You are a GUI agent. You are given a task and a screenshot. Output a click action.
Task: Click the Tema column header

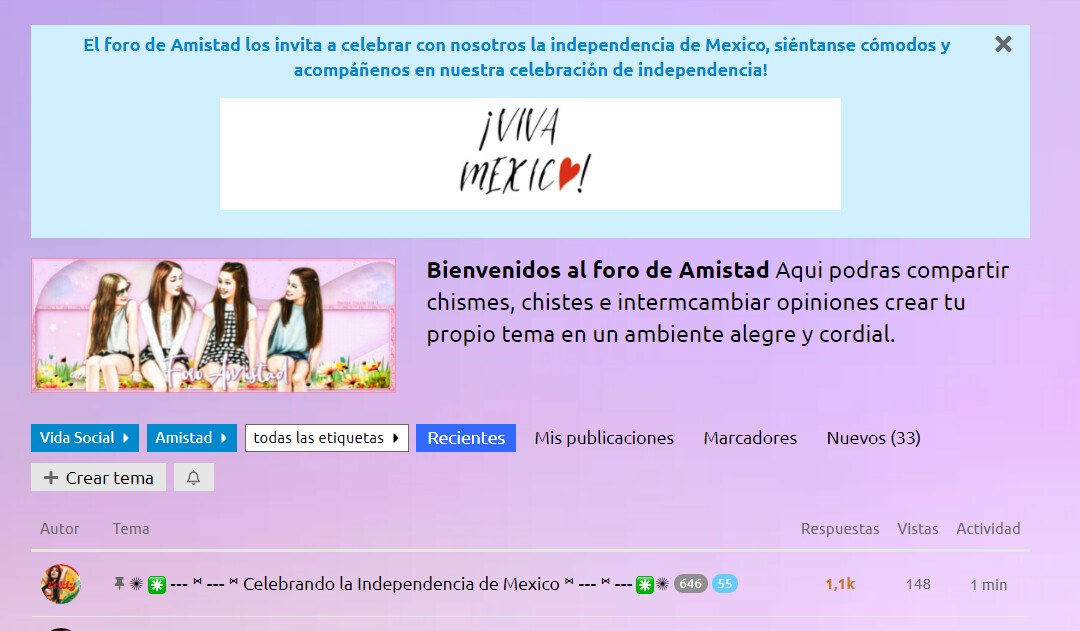pos(131,528)
